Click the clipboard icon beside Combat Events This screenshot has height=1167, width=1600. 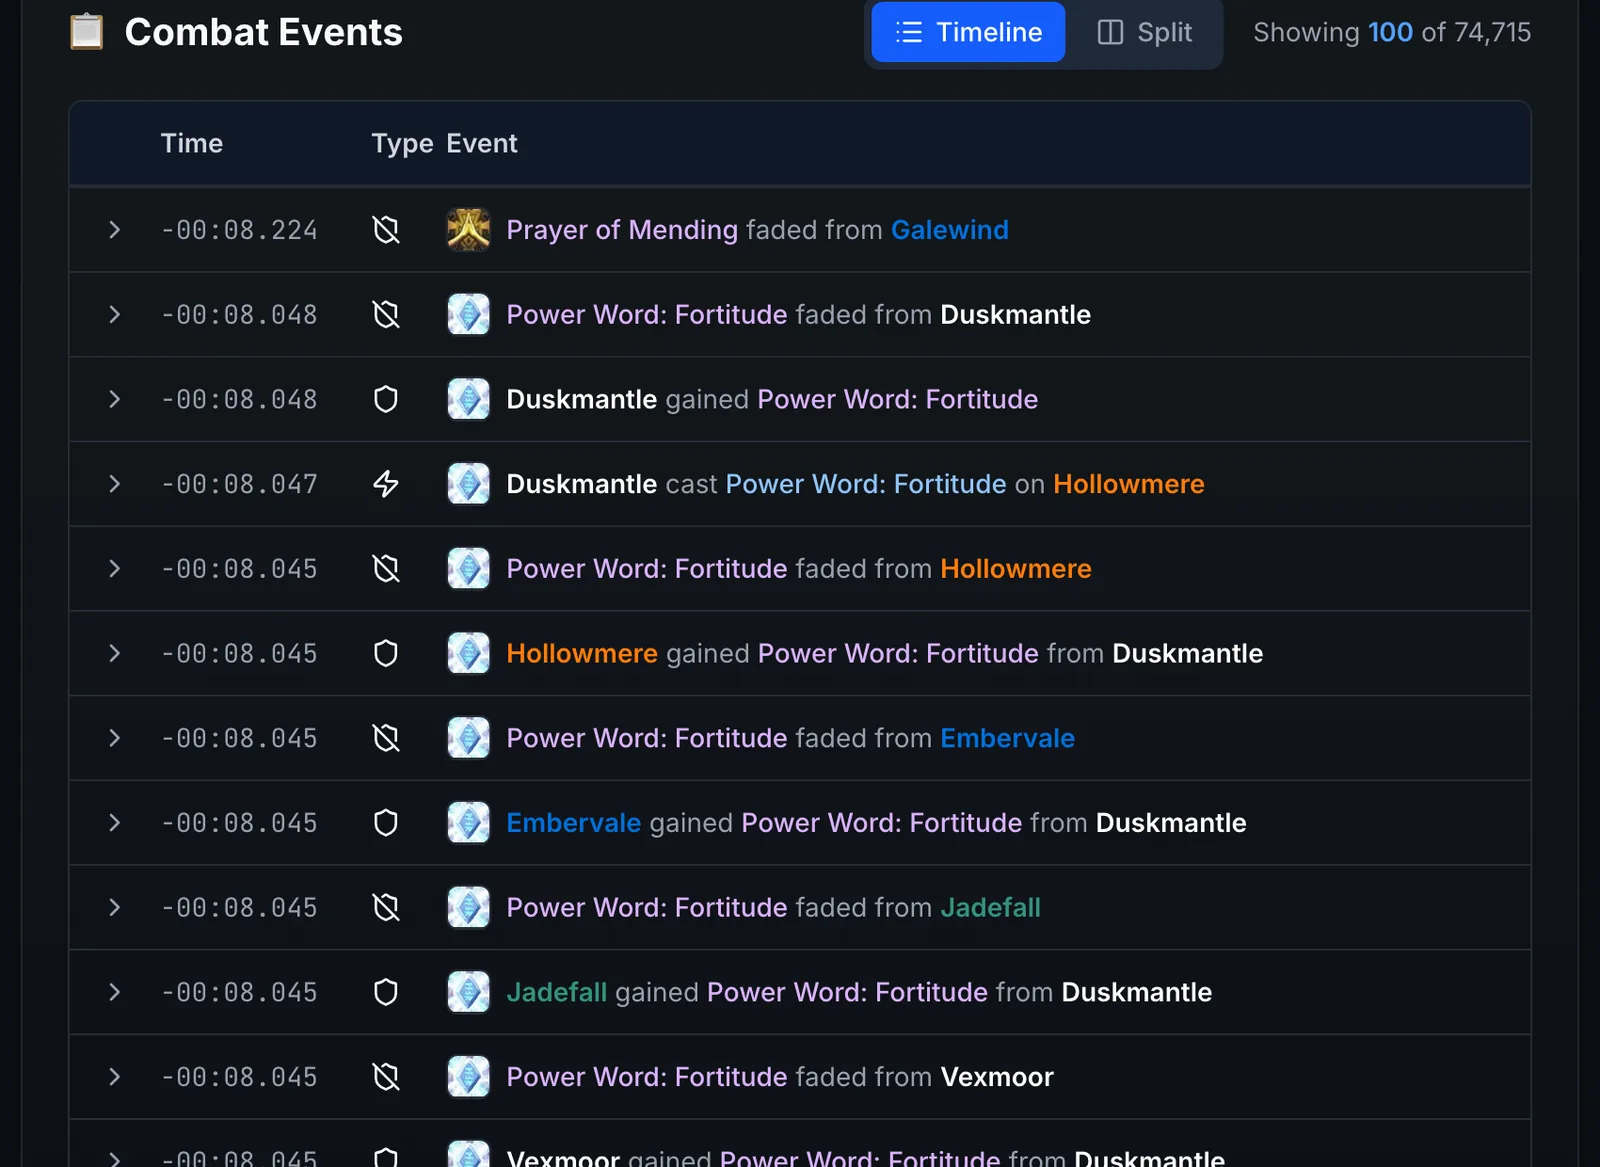click(x=86, y=32)
